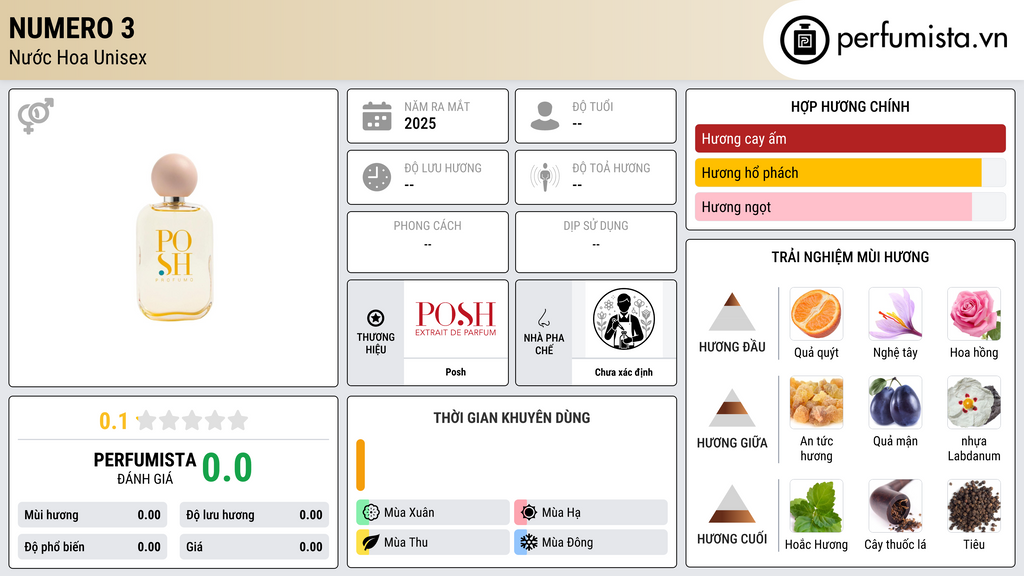Click the Hương hổ phách yellow bar
1024x576 pixels.
coord(838,173)
